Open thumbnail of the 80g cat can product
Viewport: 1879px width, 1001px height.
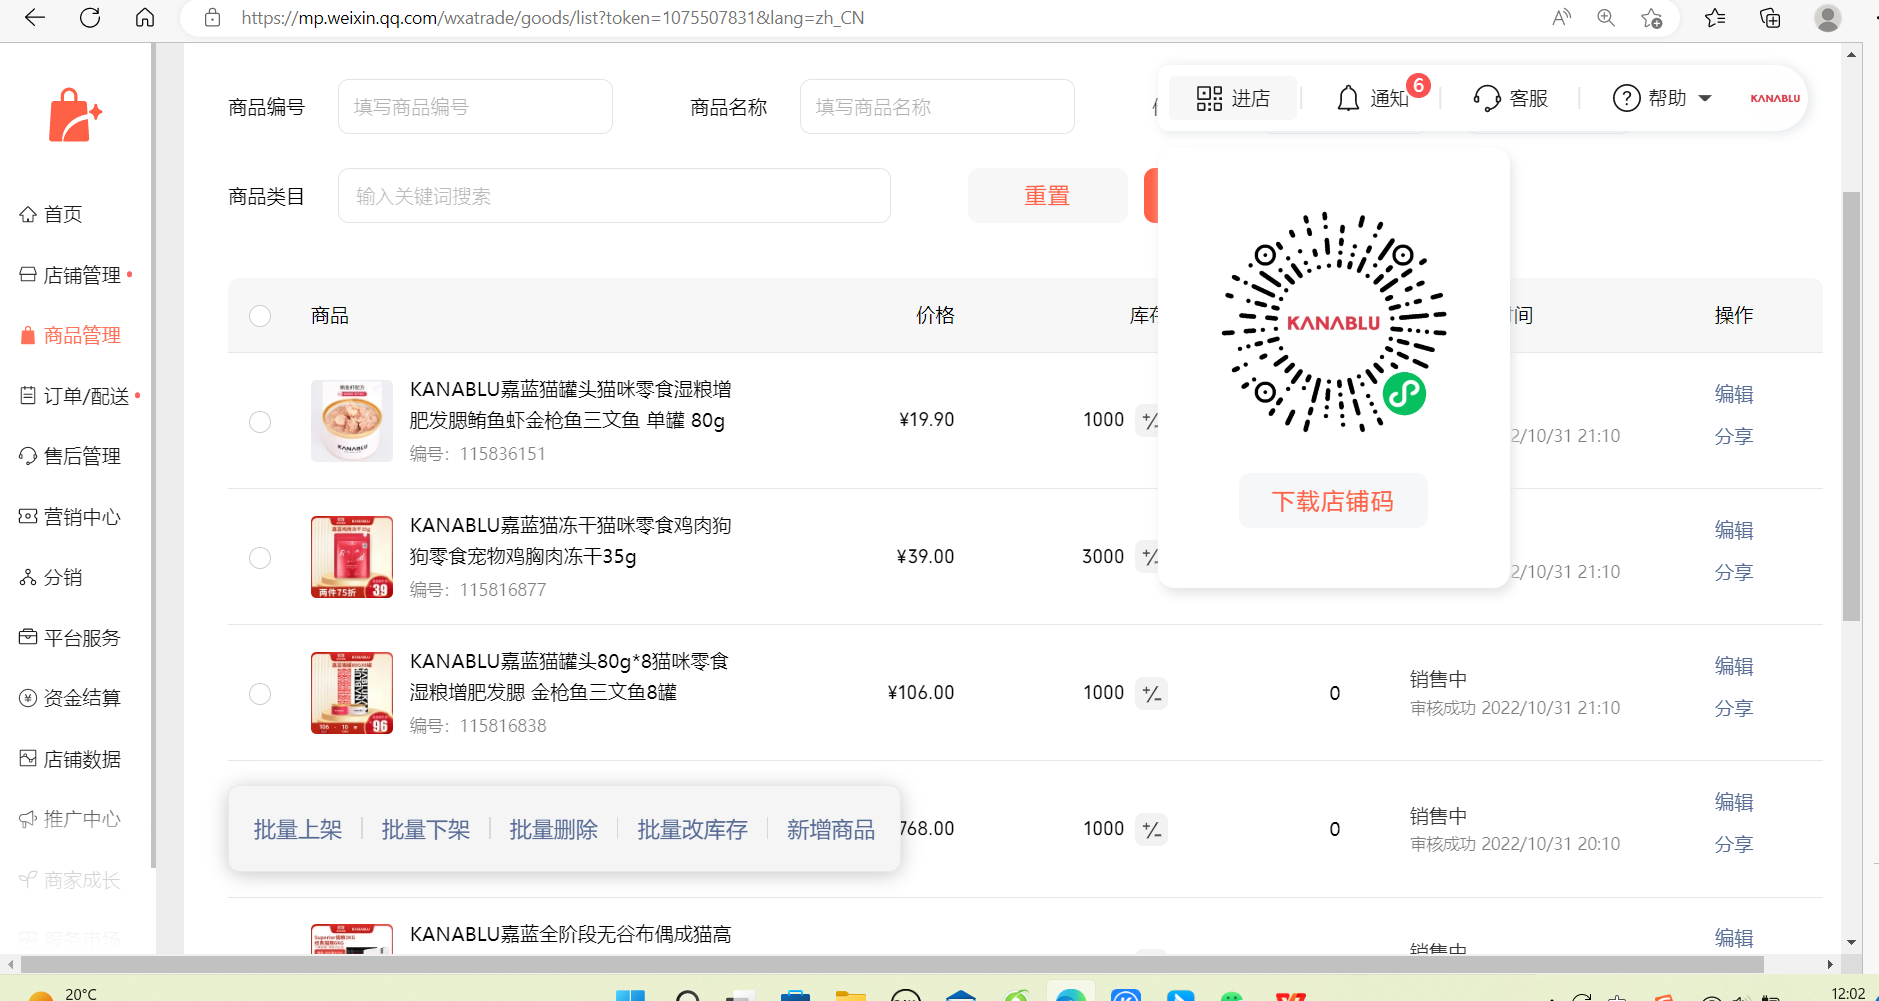click(x=352, y=421)
